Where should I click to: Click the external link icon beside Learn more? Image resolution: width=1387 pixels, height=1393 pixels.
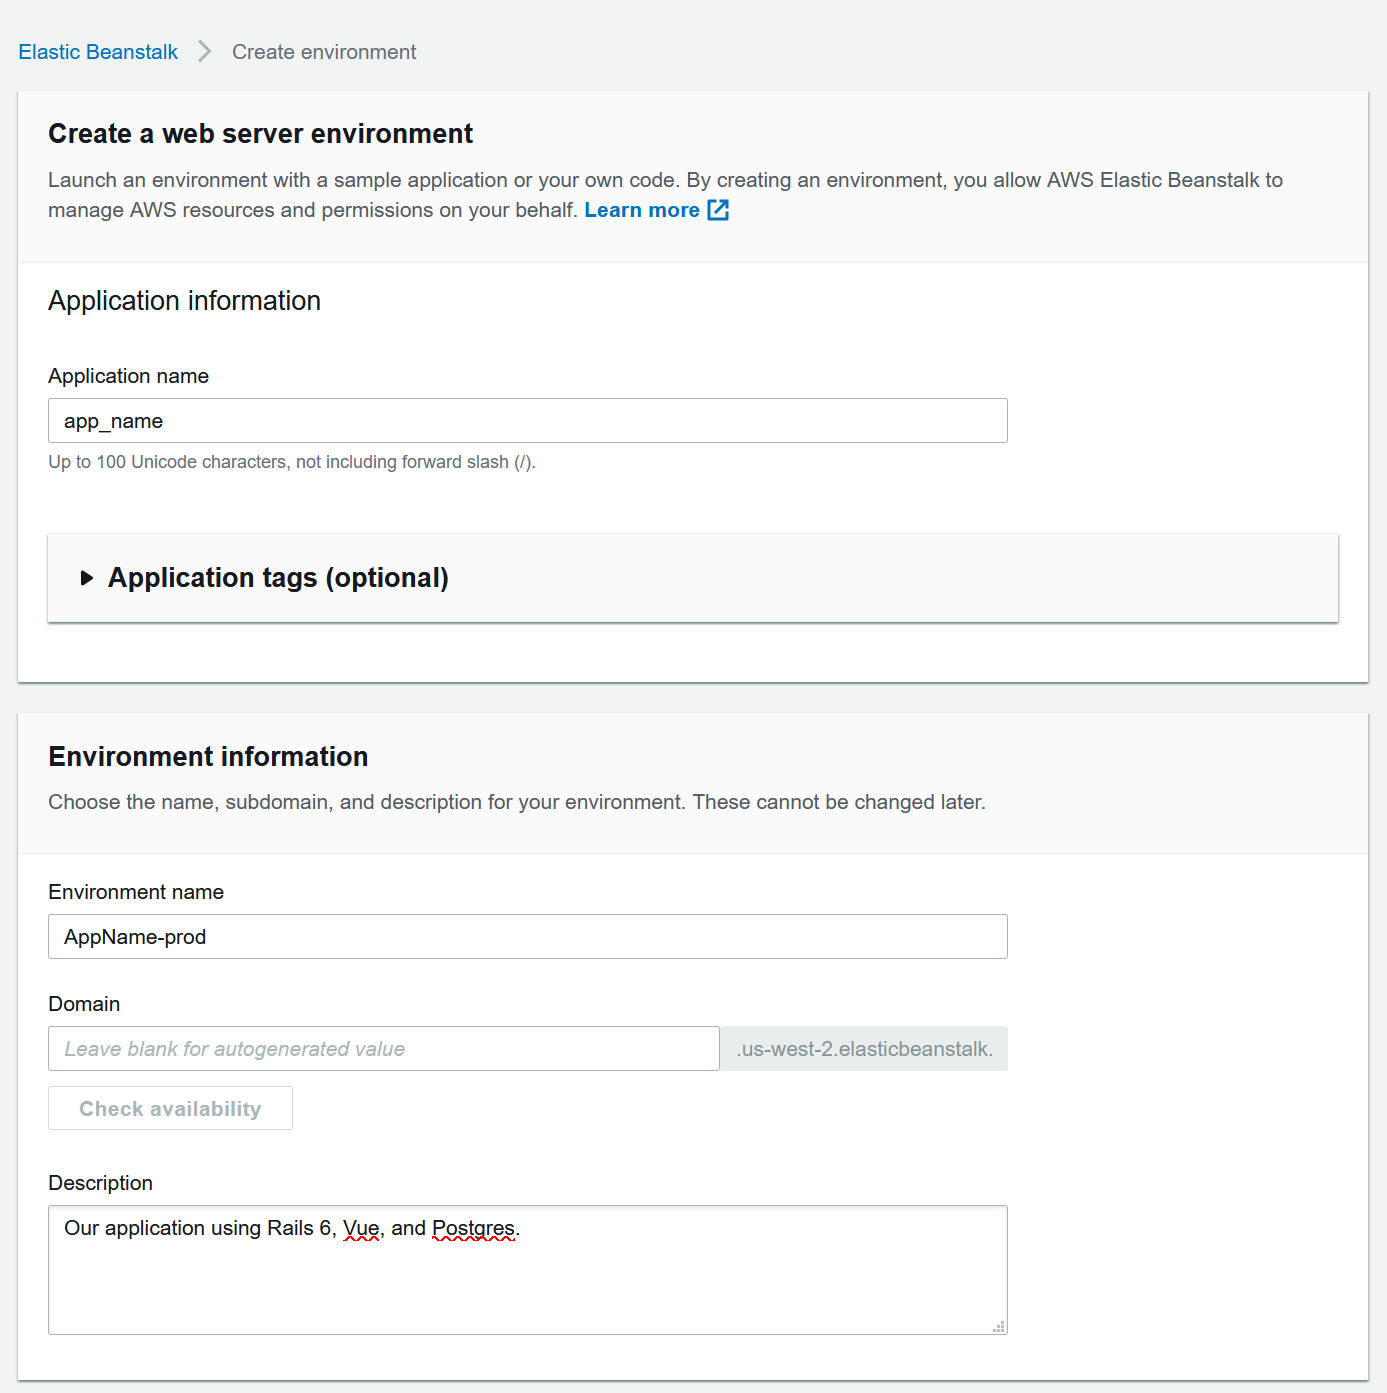718,210
